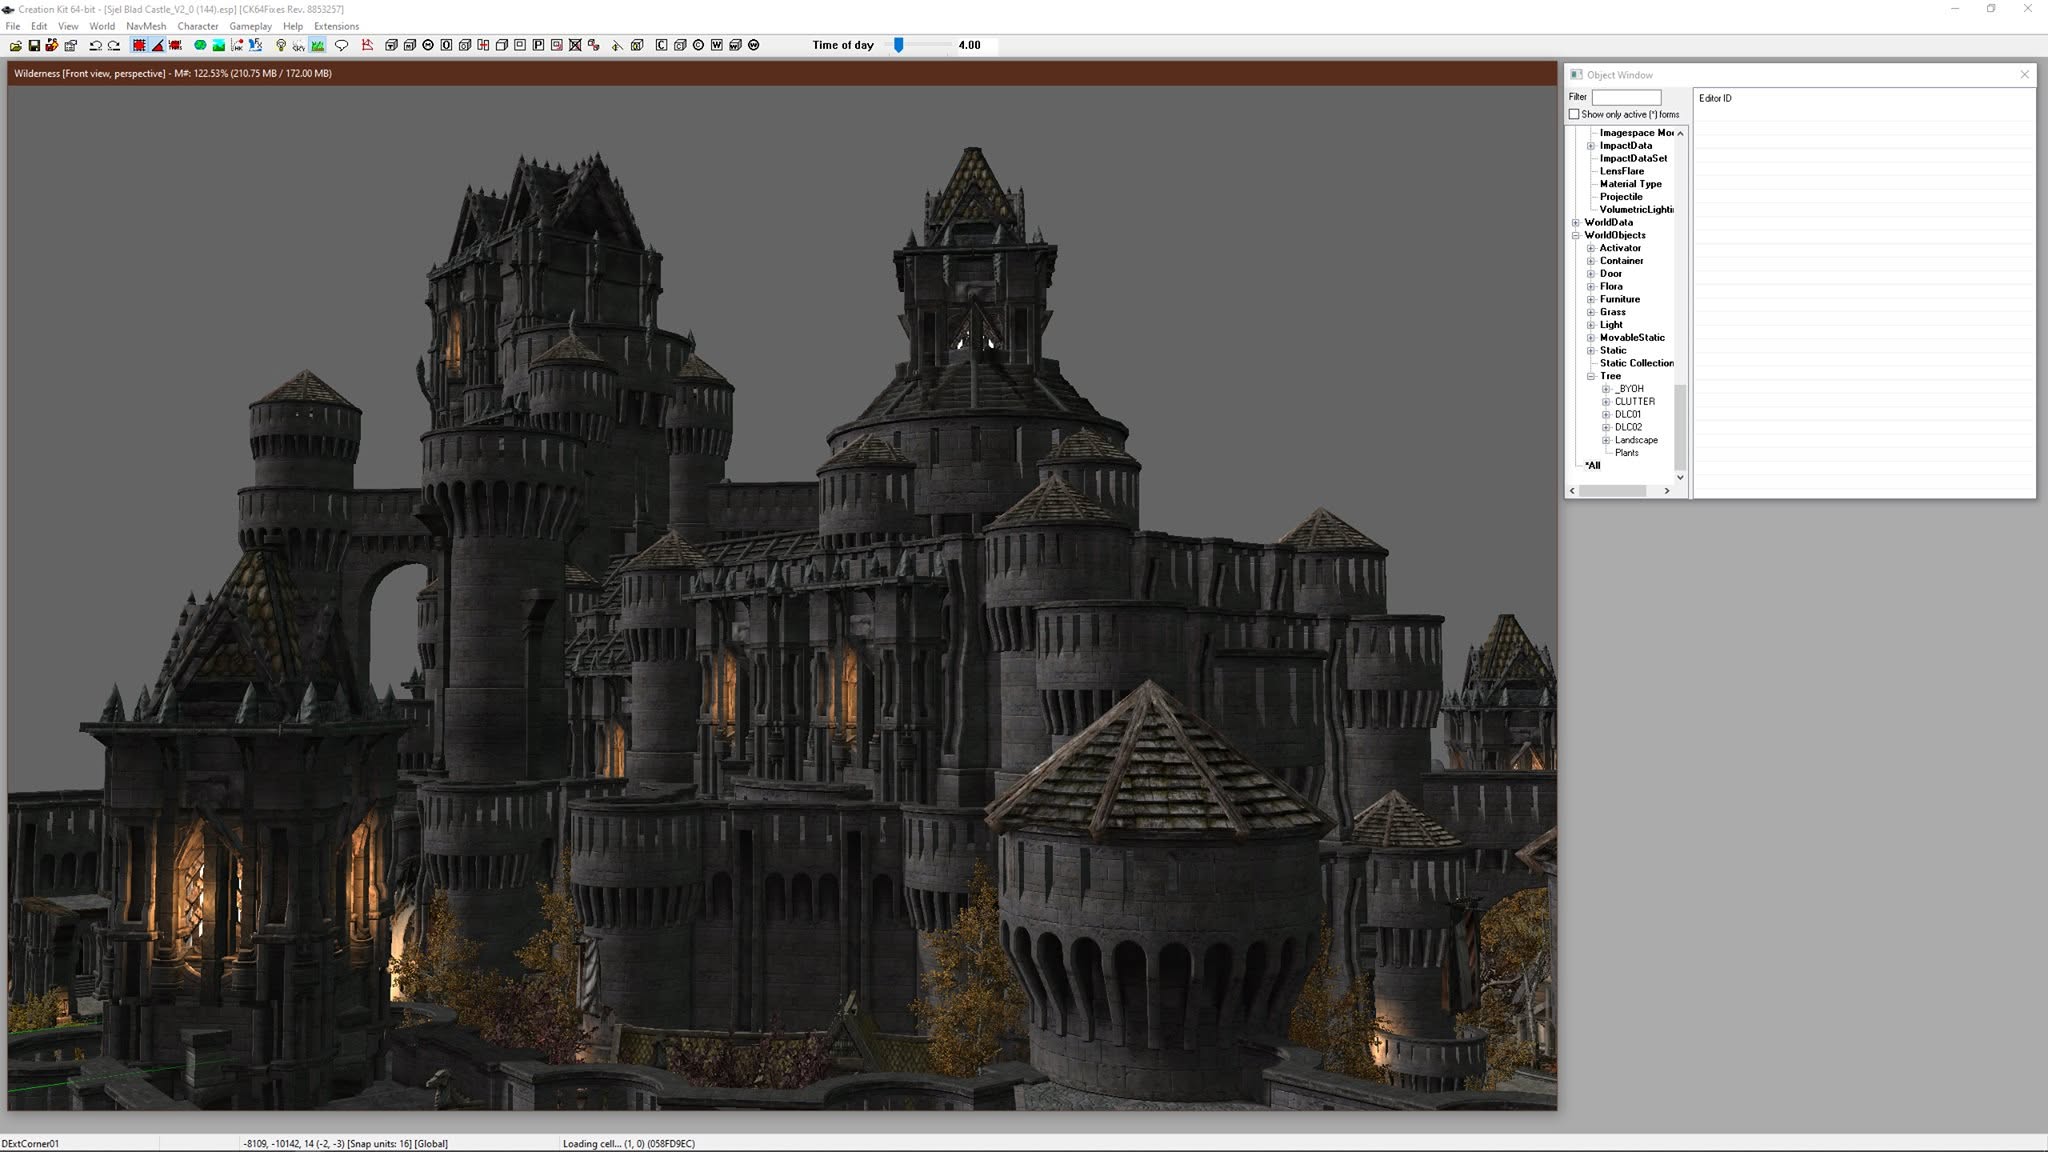Expand the CLUTTER subfolder under Tree
This screenshot has width=2048, height=1152.
click(x=1606, y=402)
